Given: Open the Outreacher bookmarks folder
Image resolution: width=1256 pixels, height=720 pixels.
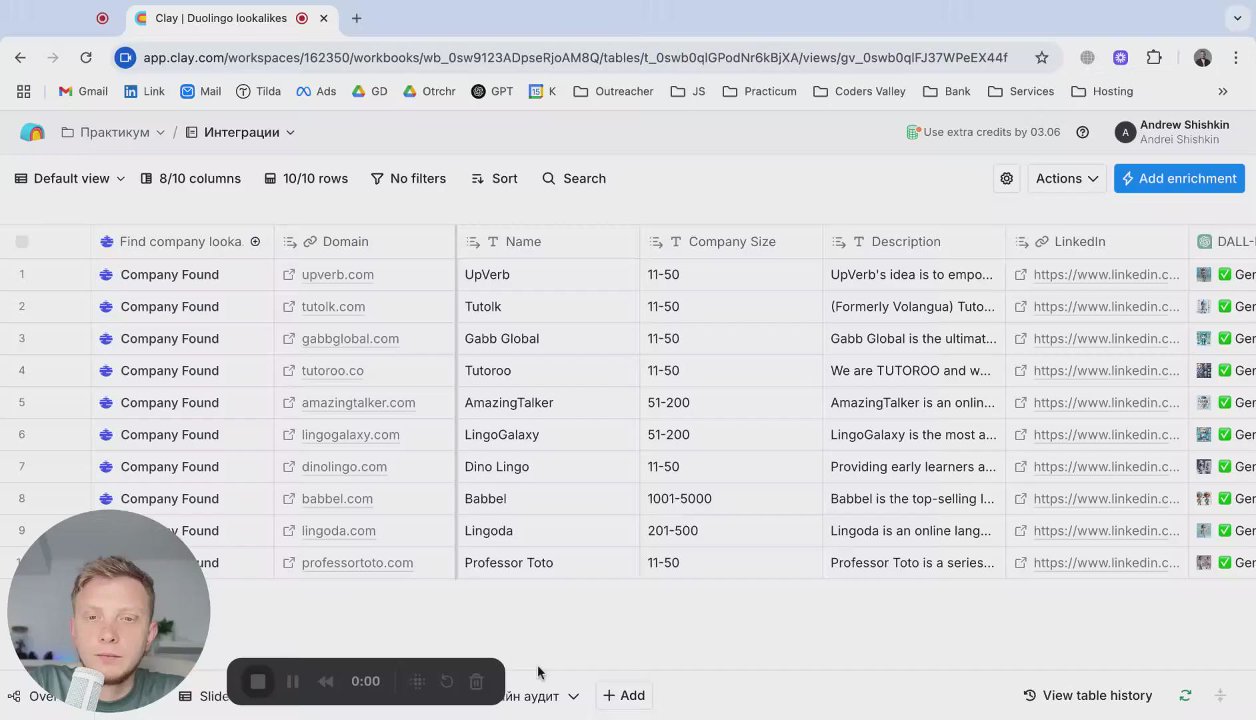Looking at the screenshot, I should click(613, 91).
